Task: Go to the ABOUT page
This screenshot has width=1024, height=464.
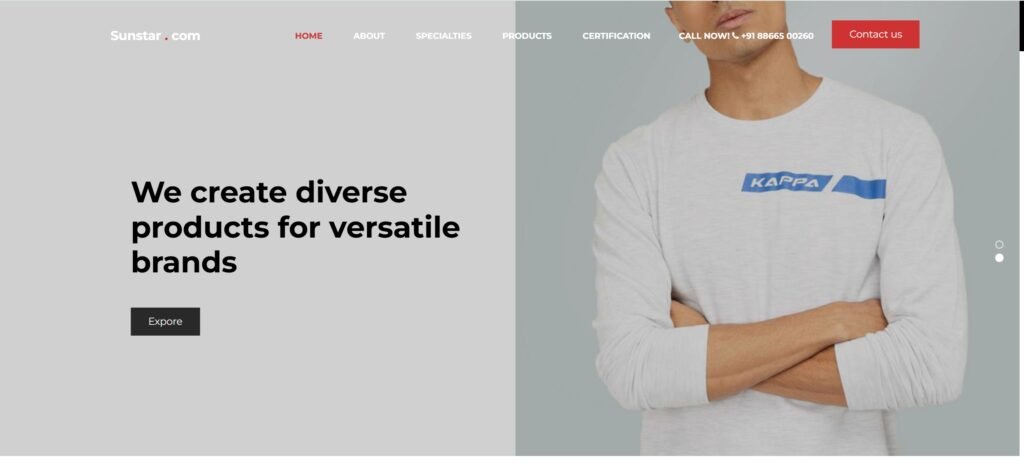Action: point(369,36)
